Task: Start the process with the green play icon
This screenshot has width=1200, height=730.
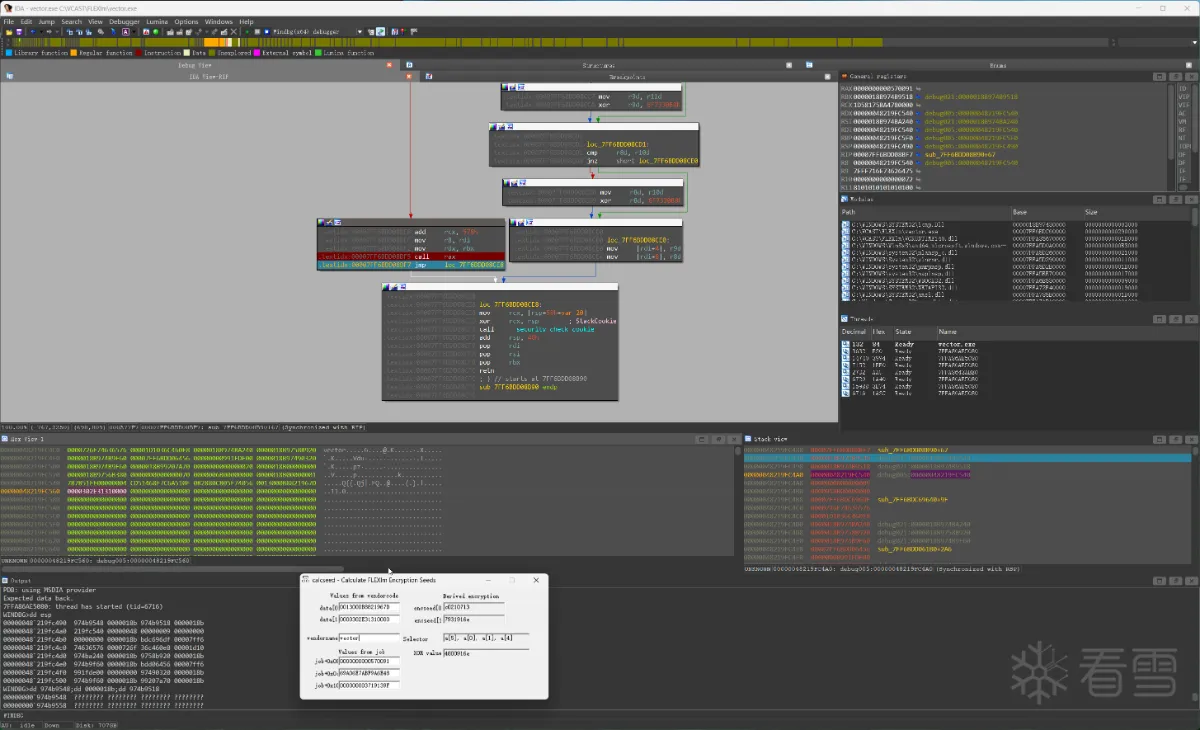Action: (247, 31)
